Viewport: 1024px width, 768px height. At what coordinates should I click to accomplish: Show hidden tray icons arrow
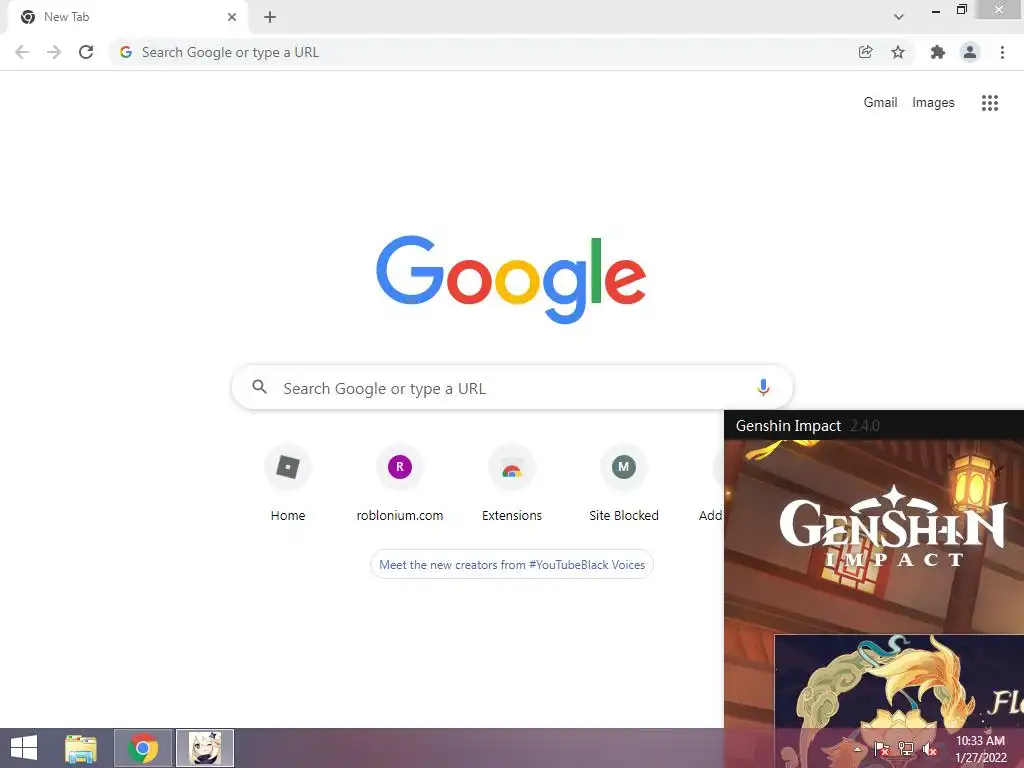857,749
